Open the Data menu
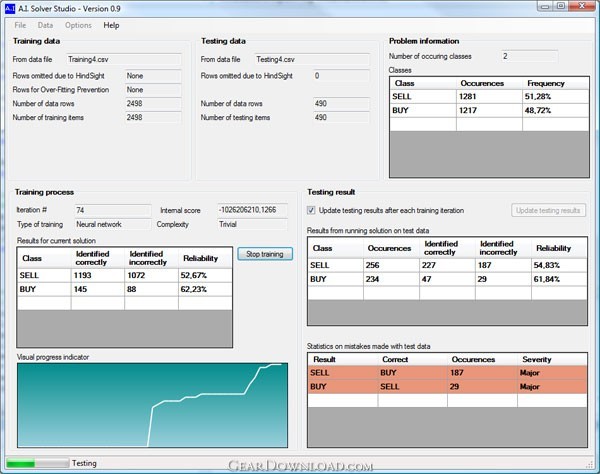Screen dimensions: 600x474 point(45,25)
